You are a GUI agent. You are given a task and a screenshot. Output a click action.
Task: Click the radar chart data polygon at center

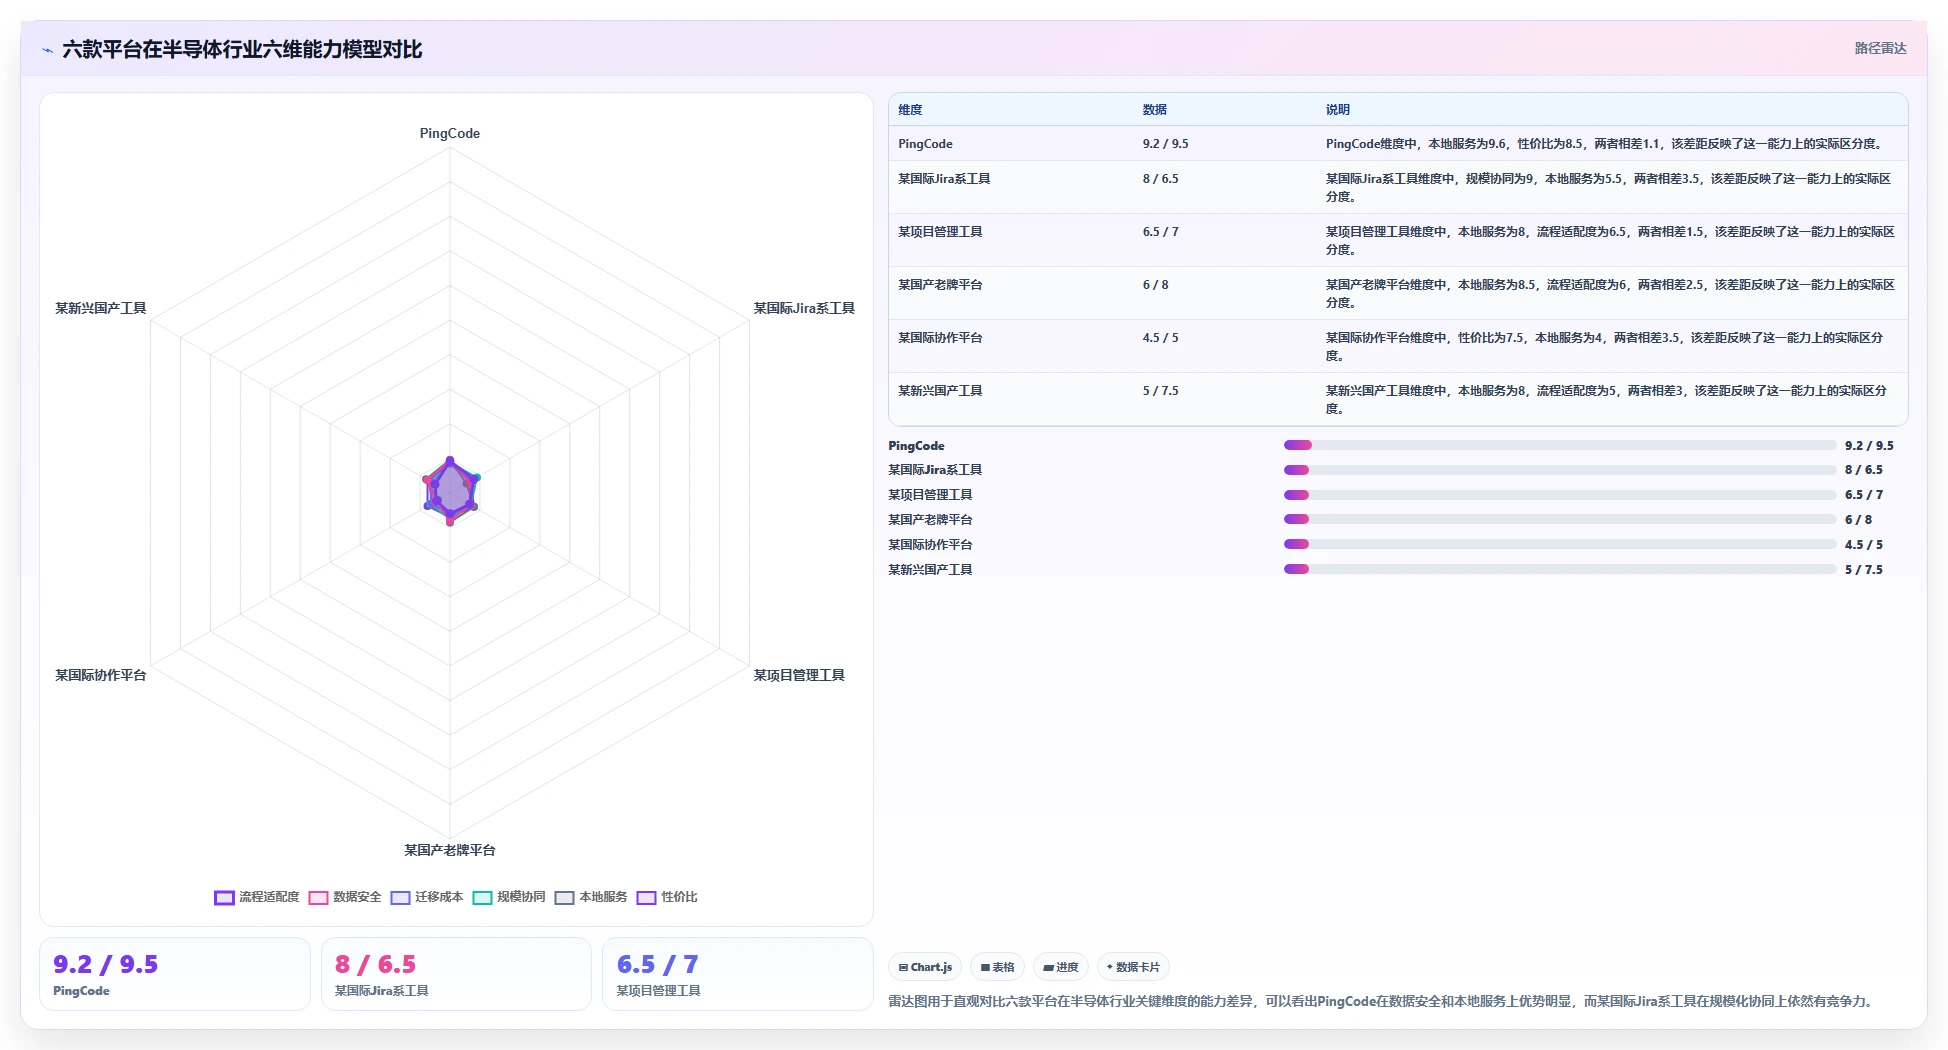450,491
